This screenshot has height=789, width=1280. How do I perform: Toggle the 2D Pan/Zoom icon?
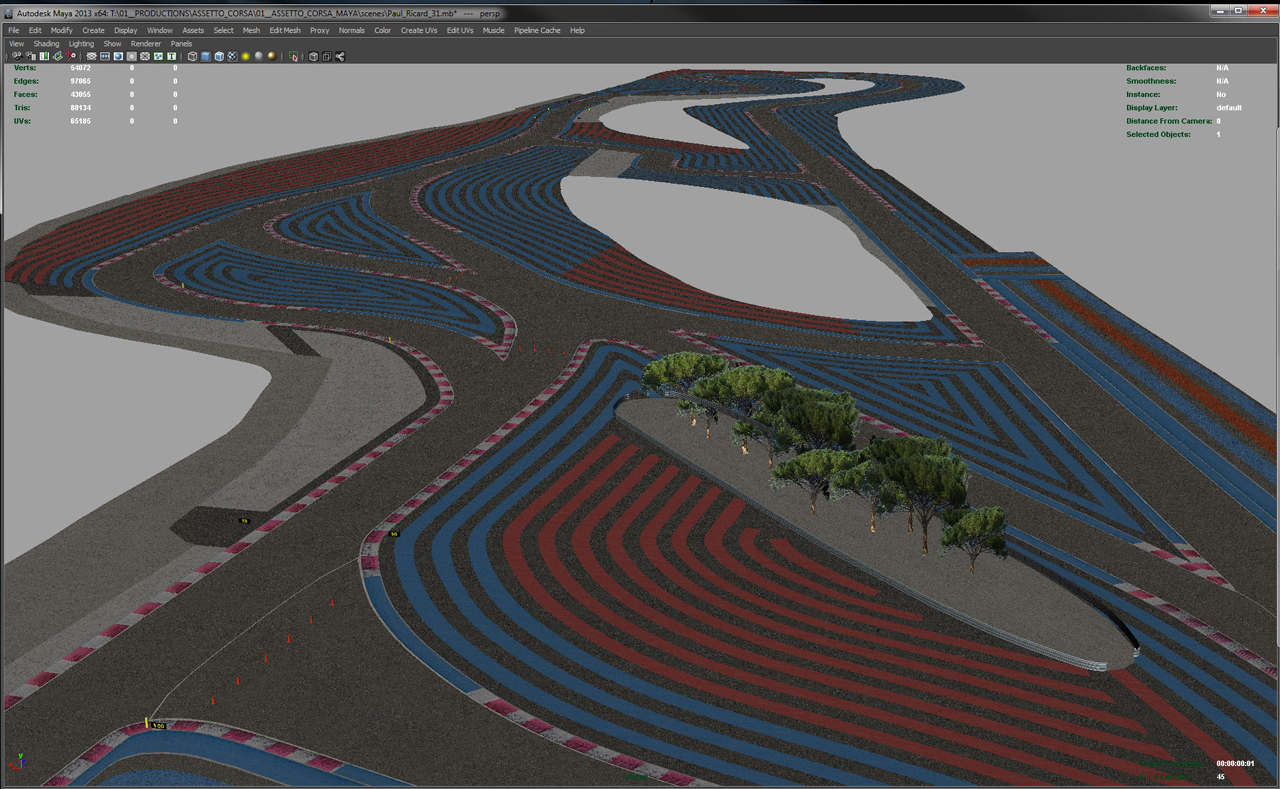70,56
